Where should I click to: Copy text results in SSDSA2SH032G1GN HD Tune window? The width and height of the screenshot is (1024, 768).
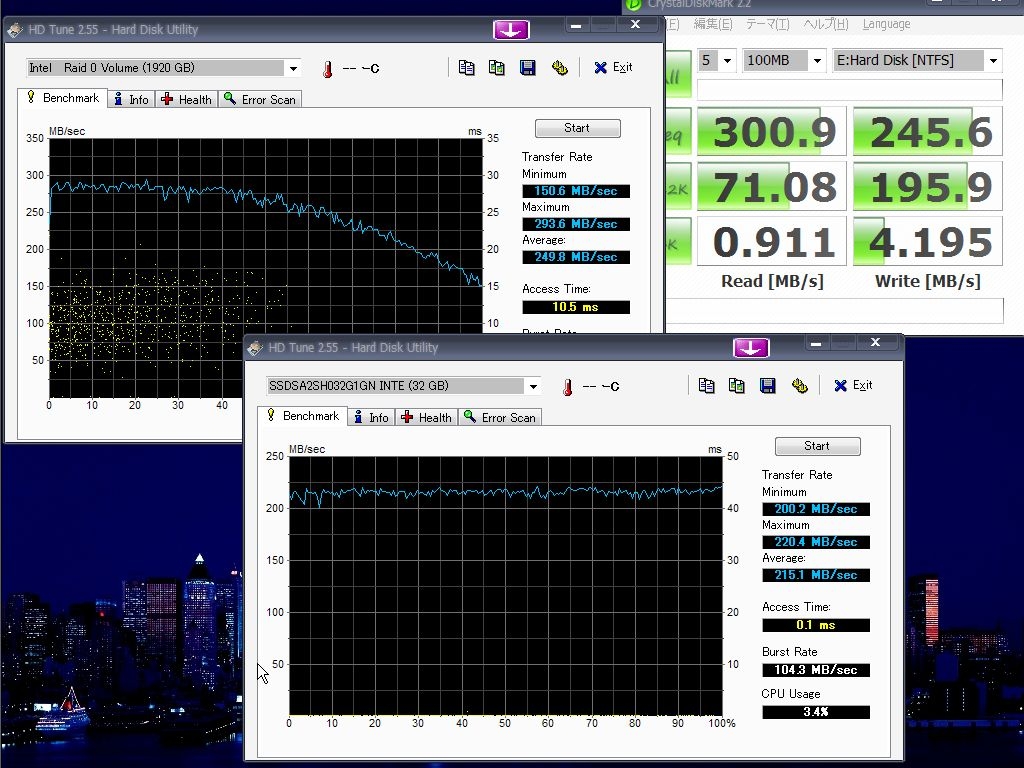pos(707,385)
